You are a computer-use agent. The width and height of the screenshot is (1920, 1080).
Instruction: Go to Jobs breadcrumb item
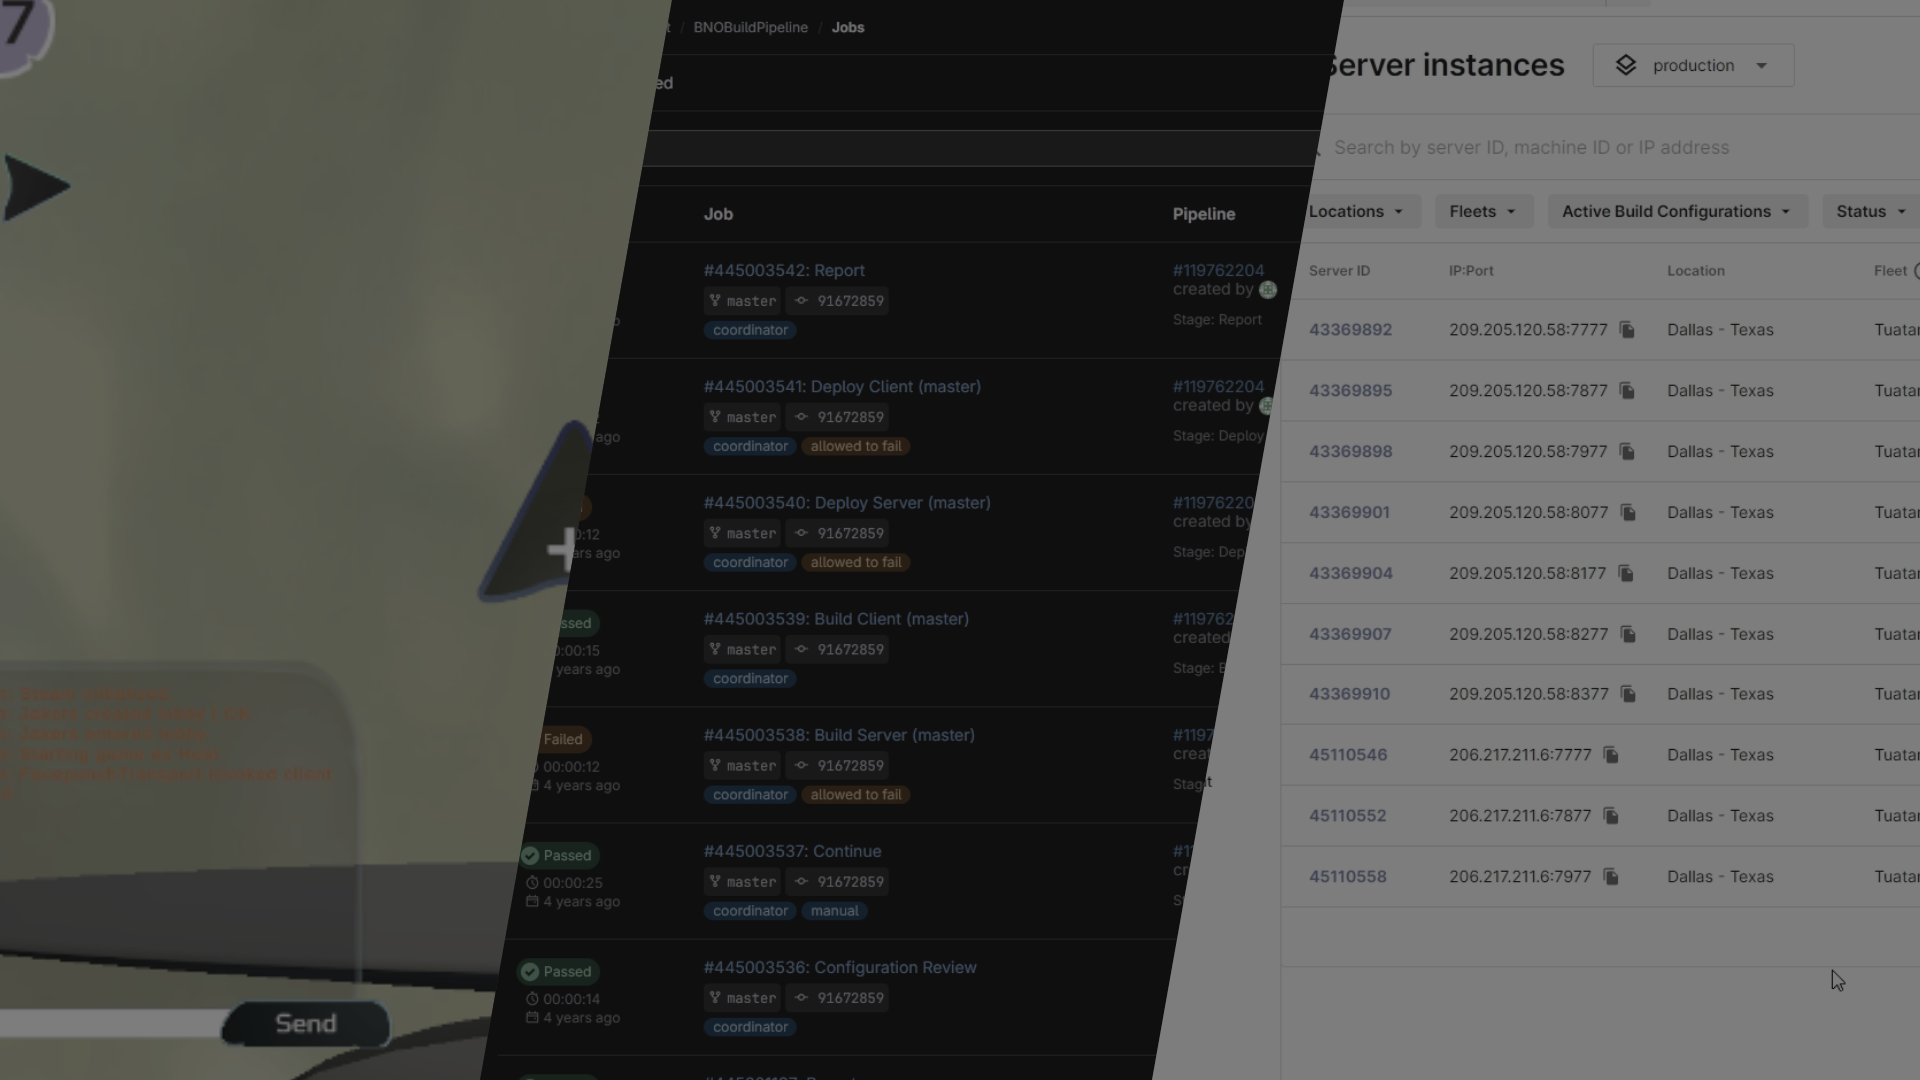[x=847, y=28]
